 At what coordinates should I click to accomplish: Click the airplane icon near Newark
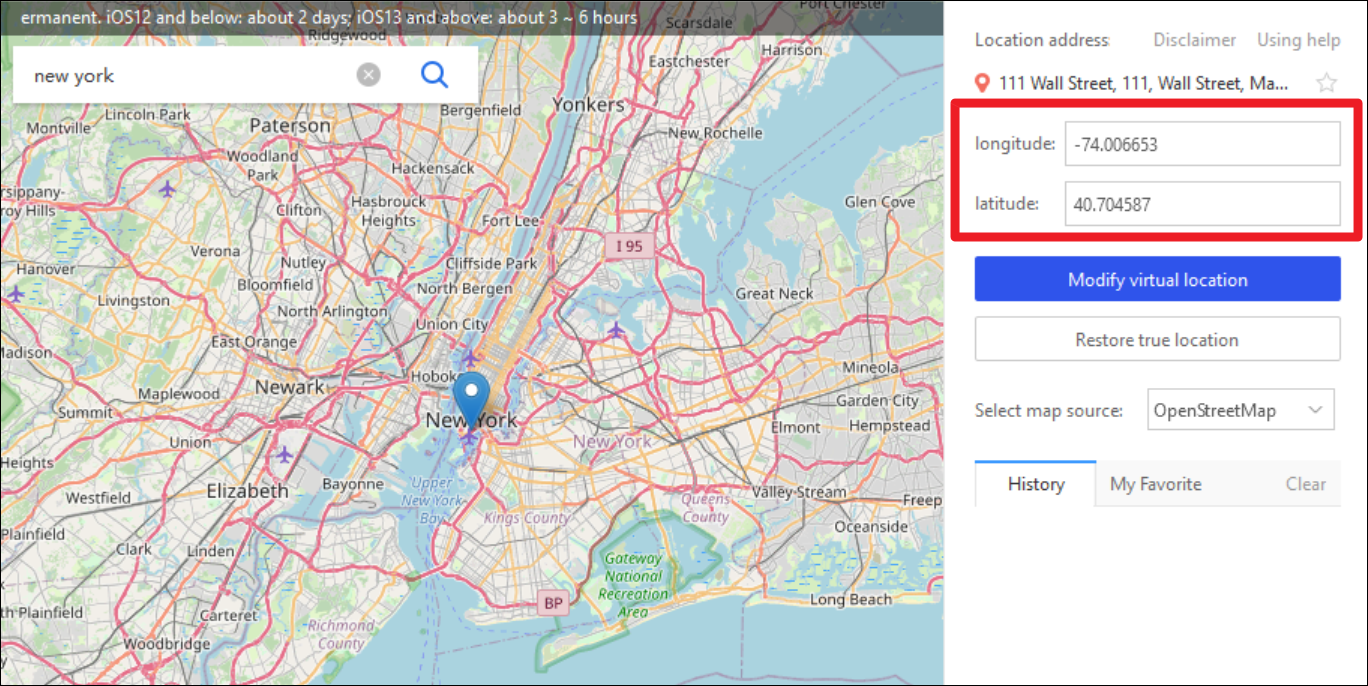pos(285,455)
